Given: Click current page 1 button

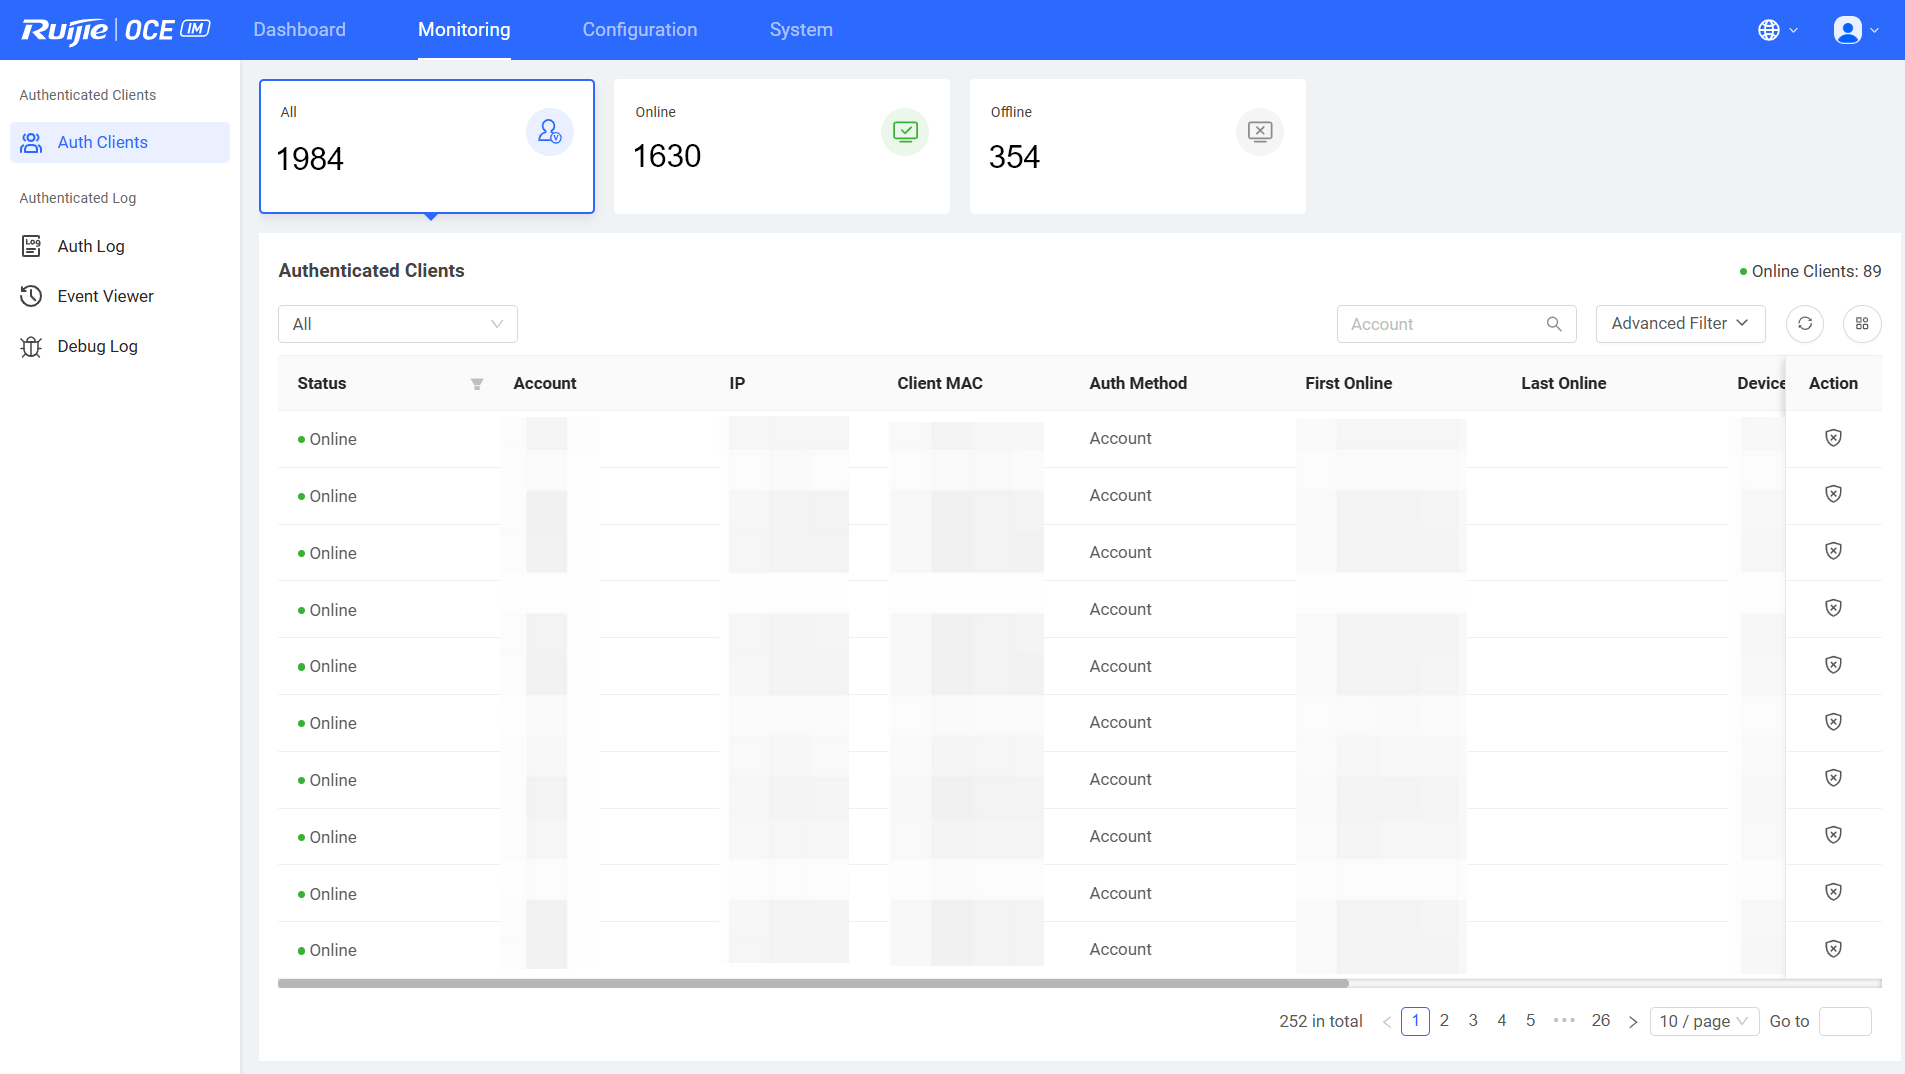Looking at the screenshot, I should [x=1415, y=1021].
